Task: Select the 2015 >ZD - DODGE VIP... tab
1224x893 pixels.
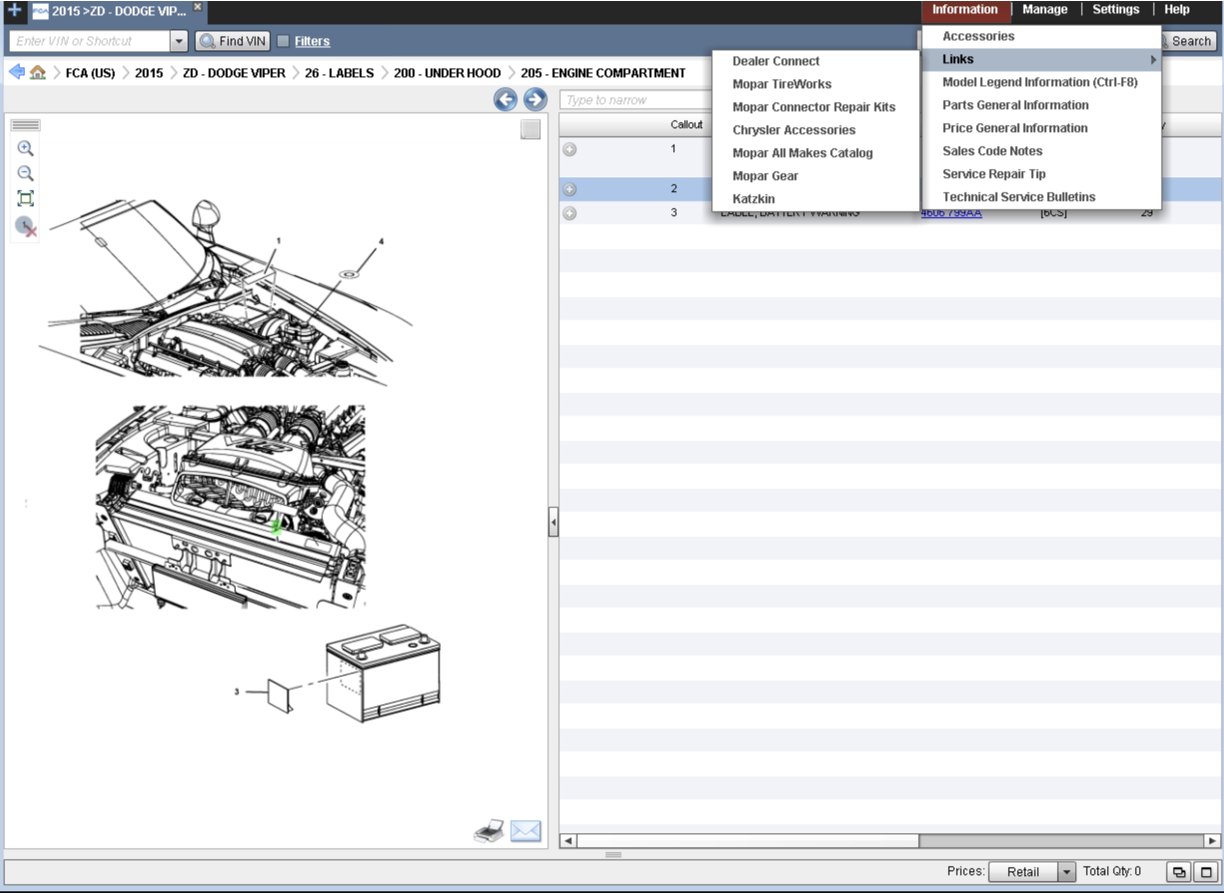Action: (109, 11)
